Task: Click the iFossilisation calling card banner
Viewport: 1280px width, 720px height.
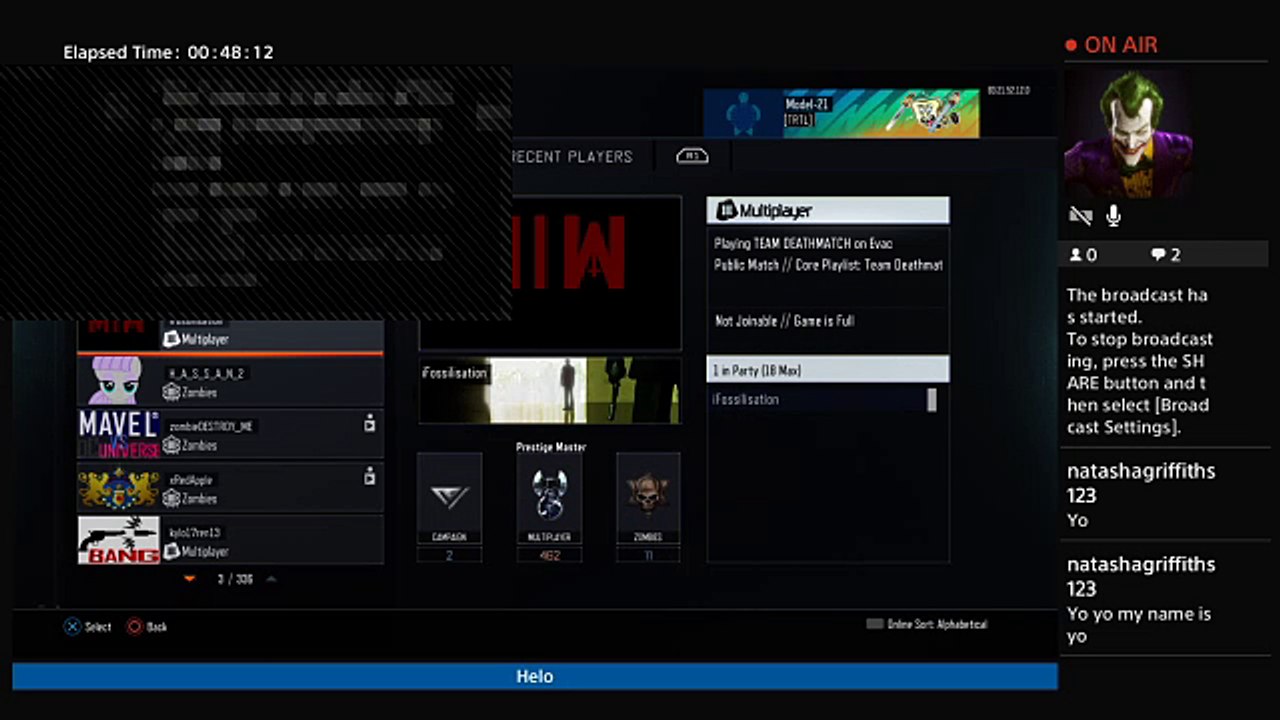Action: point(550,390)
